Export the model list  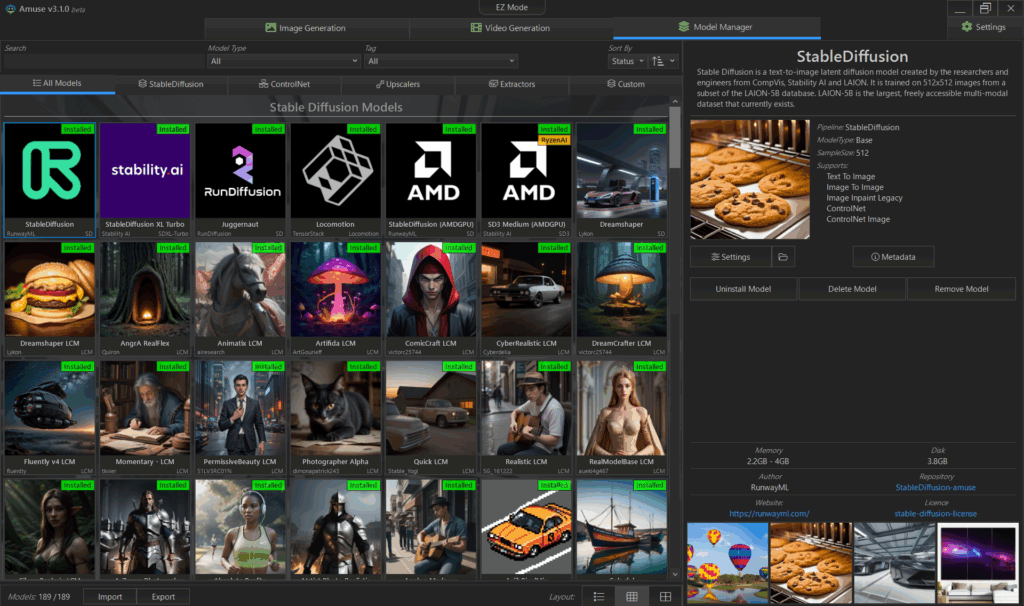click(x=163, y=596)
